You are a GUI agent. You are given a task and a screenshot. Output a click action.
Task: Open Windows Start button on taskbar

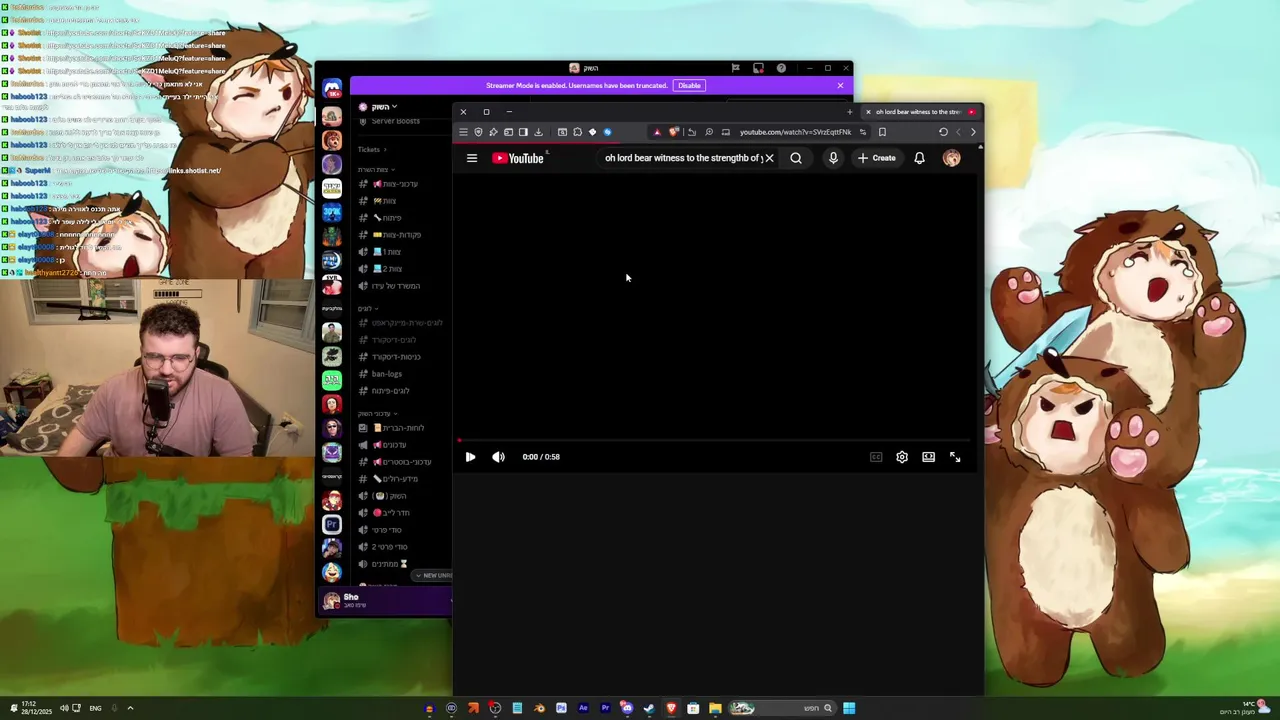[849, 708]
